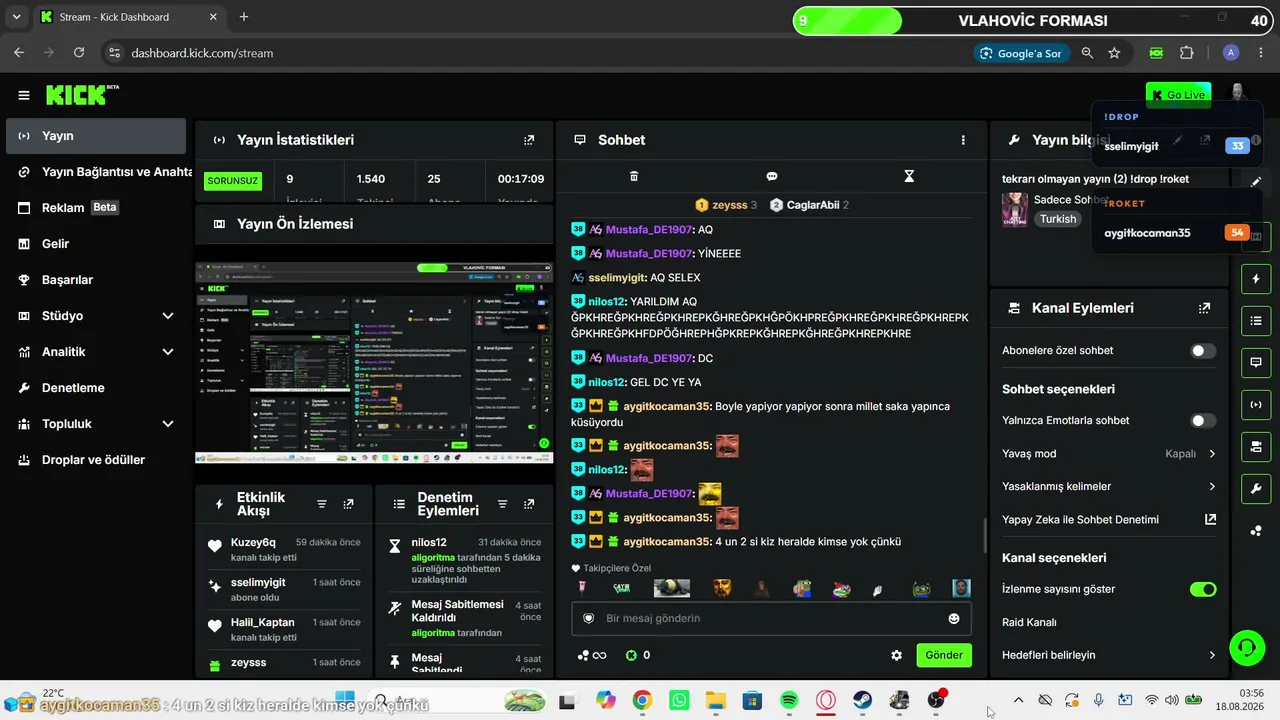Click the Bir mesaj gönderin input field
The height and width of the screenshot is (720, 1280).
771,619
